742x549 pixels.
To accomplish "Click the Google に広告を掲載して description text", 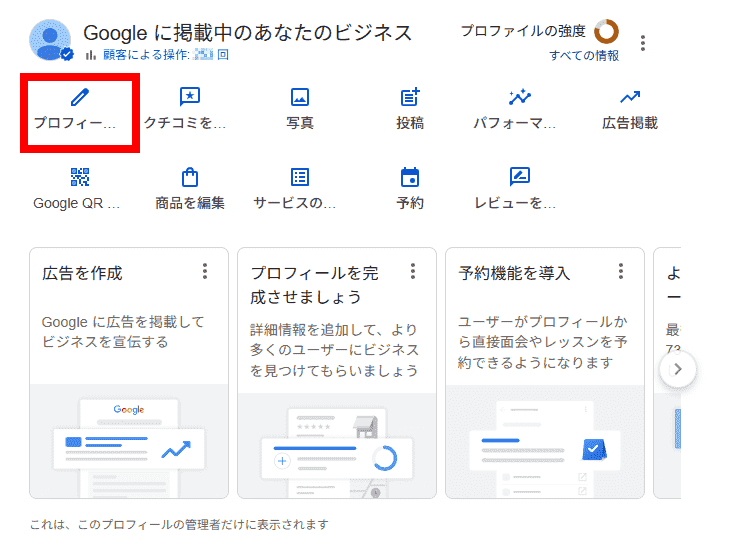I will click(123, 332).
